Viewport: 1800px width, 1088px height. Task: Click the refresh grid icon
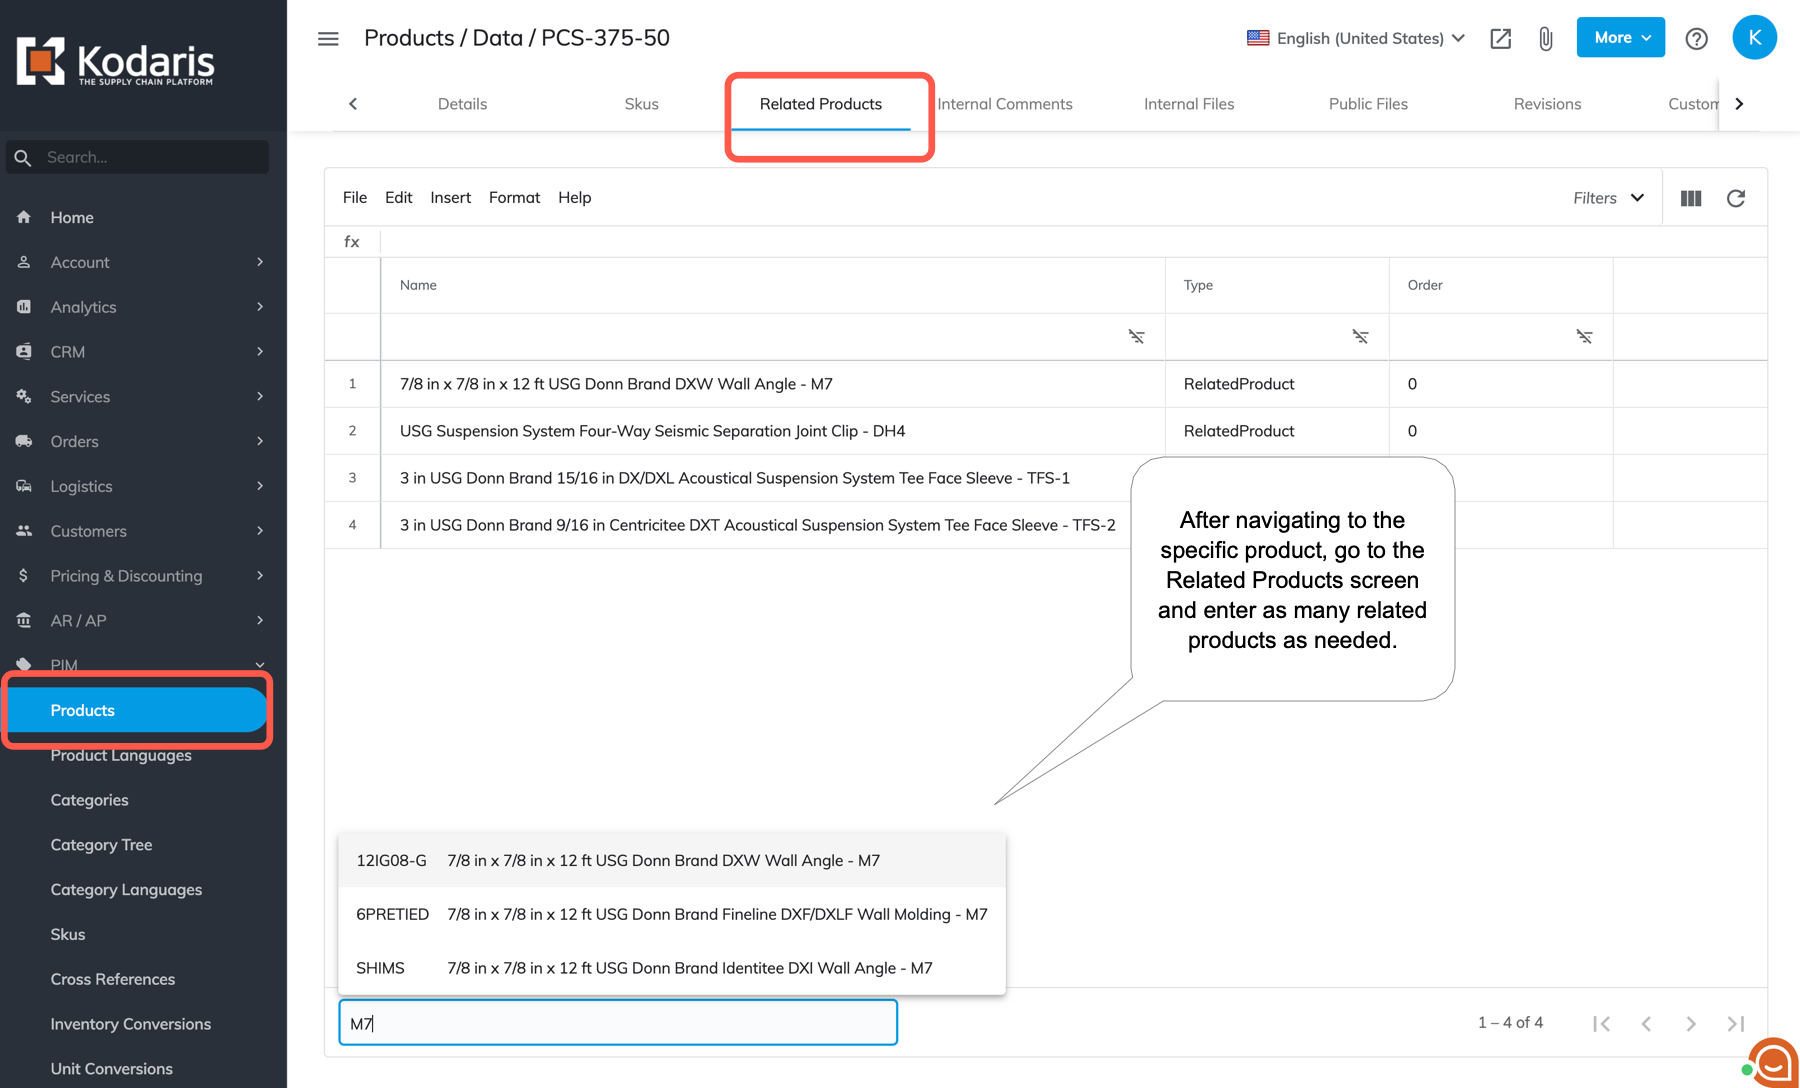[x=1736, y=198]
